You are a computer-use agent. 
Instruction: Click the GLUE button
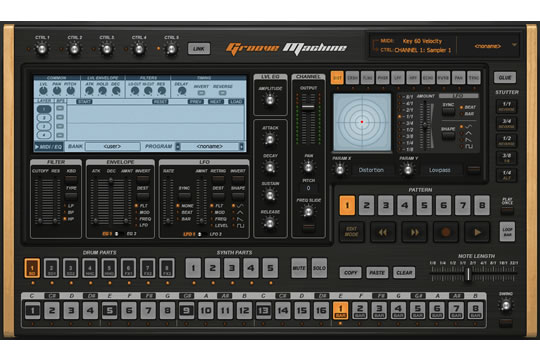505,78
